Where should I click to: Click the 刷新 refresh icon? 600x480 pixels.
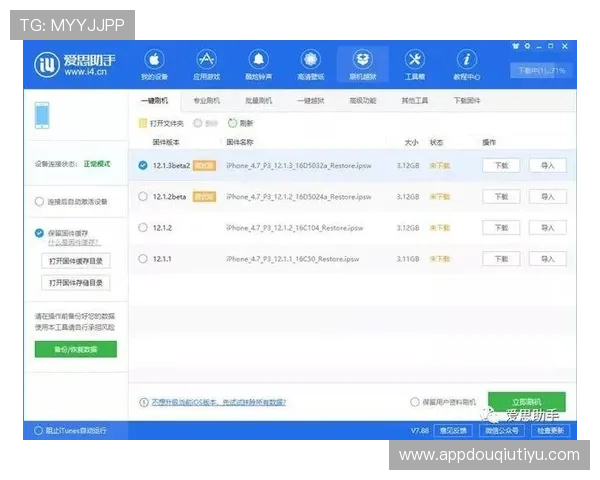pyautogui.click(x=232, y=123)
